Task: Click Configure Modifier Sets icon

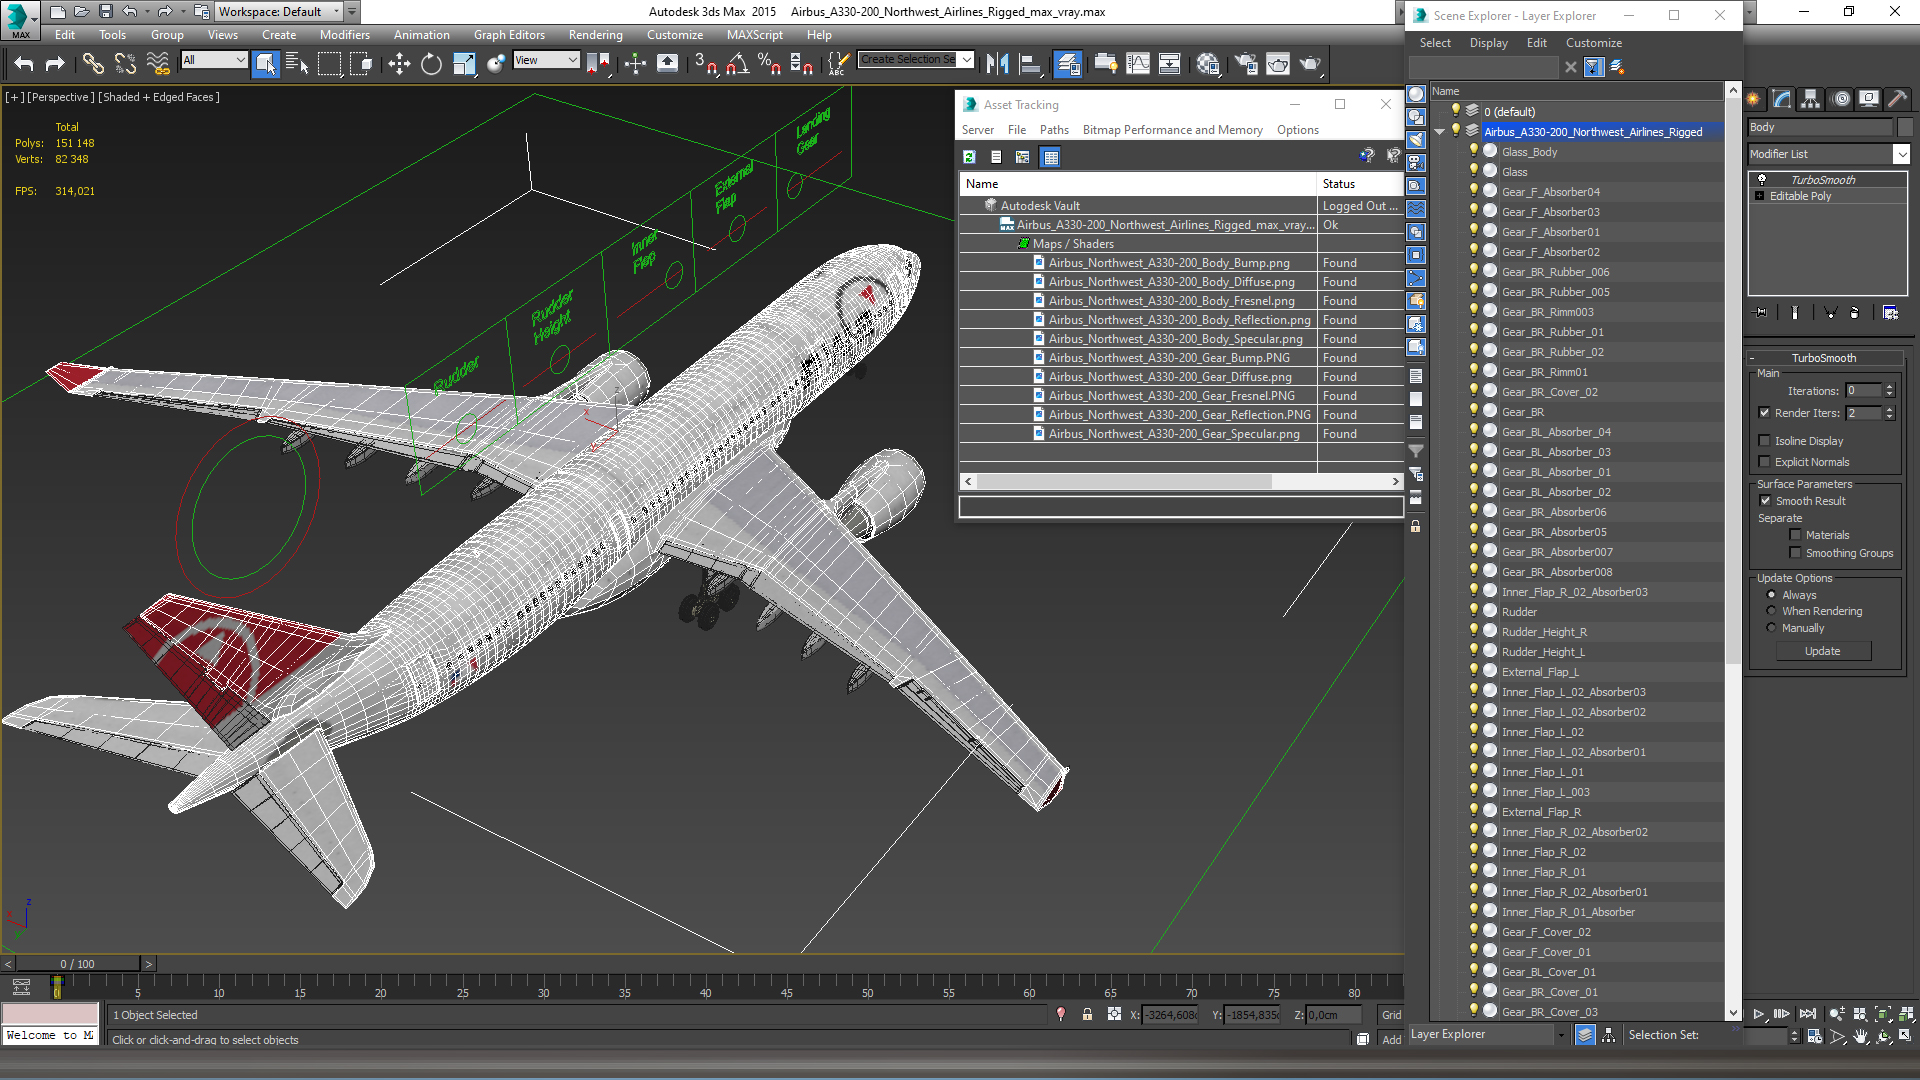Action: coord(1890,313)
